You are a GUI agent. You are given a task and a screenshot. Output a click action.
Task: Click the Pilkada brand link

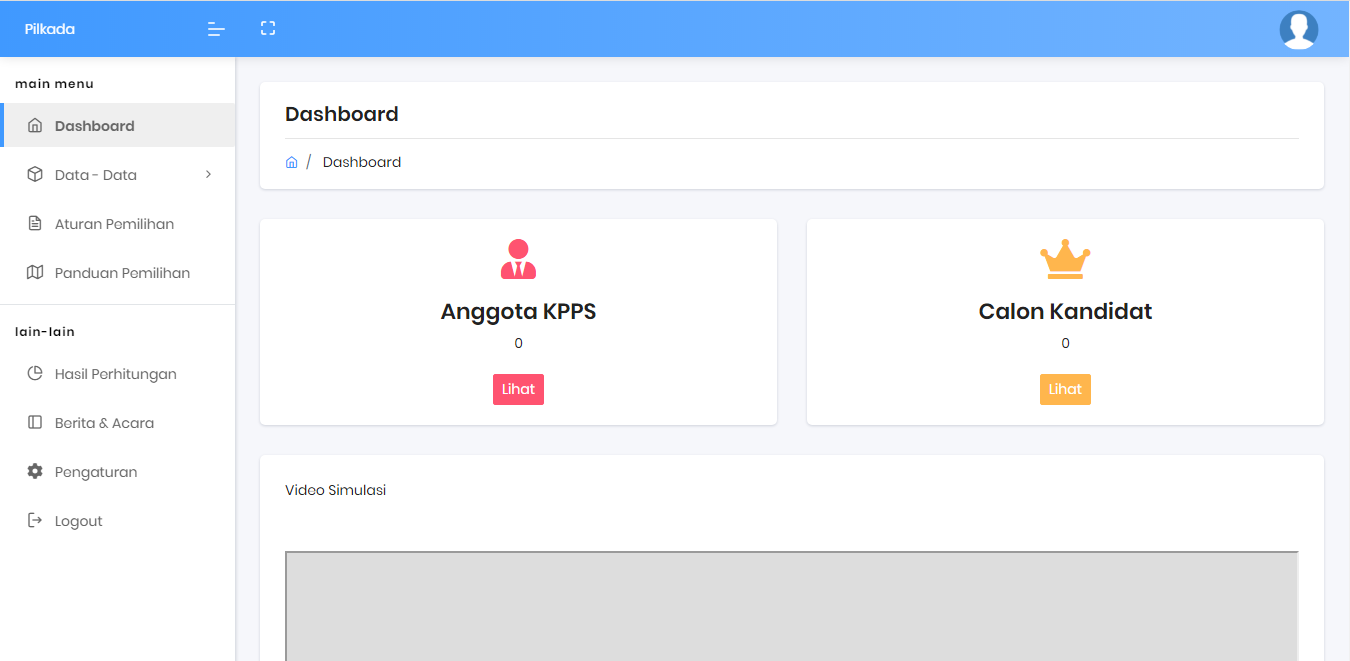pos(50,29)
